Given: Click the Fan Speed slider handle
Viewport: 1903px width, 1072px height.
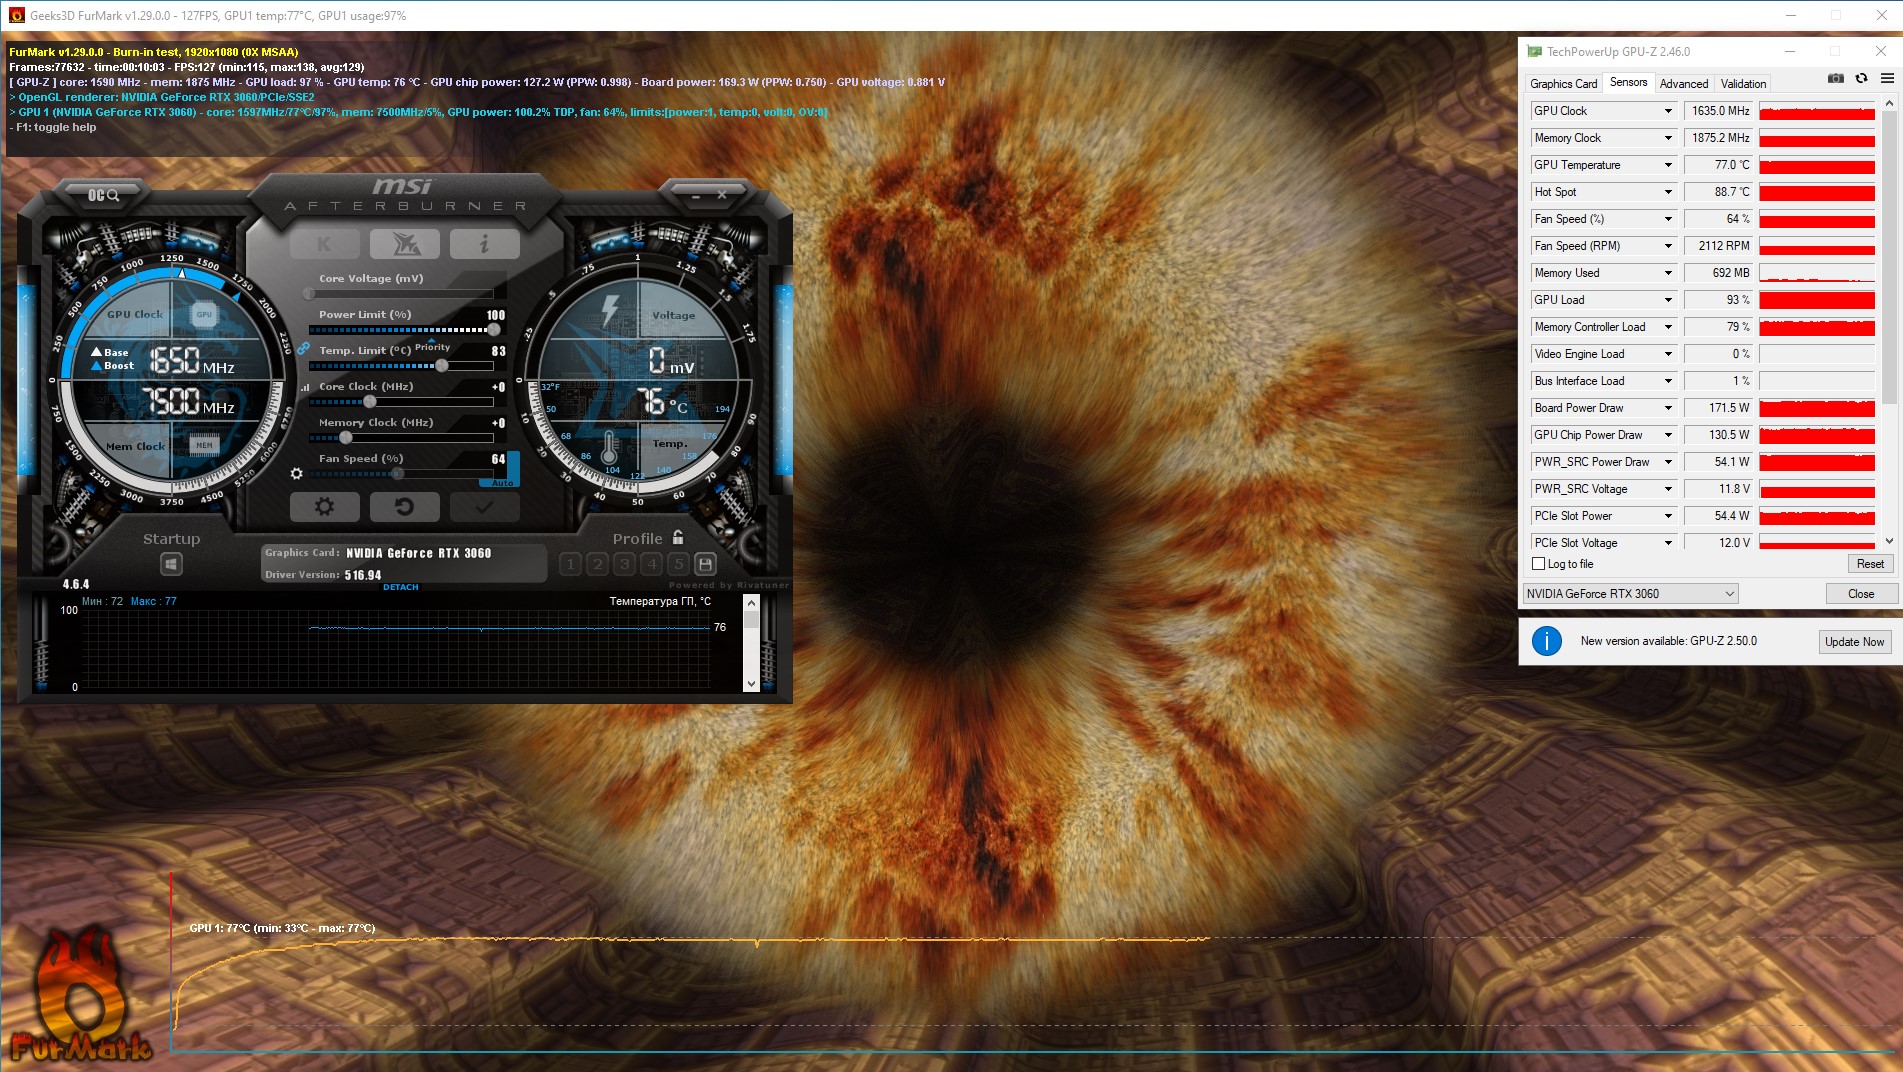Looking at the screenshot, I should (x=397, y=474).
